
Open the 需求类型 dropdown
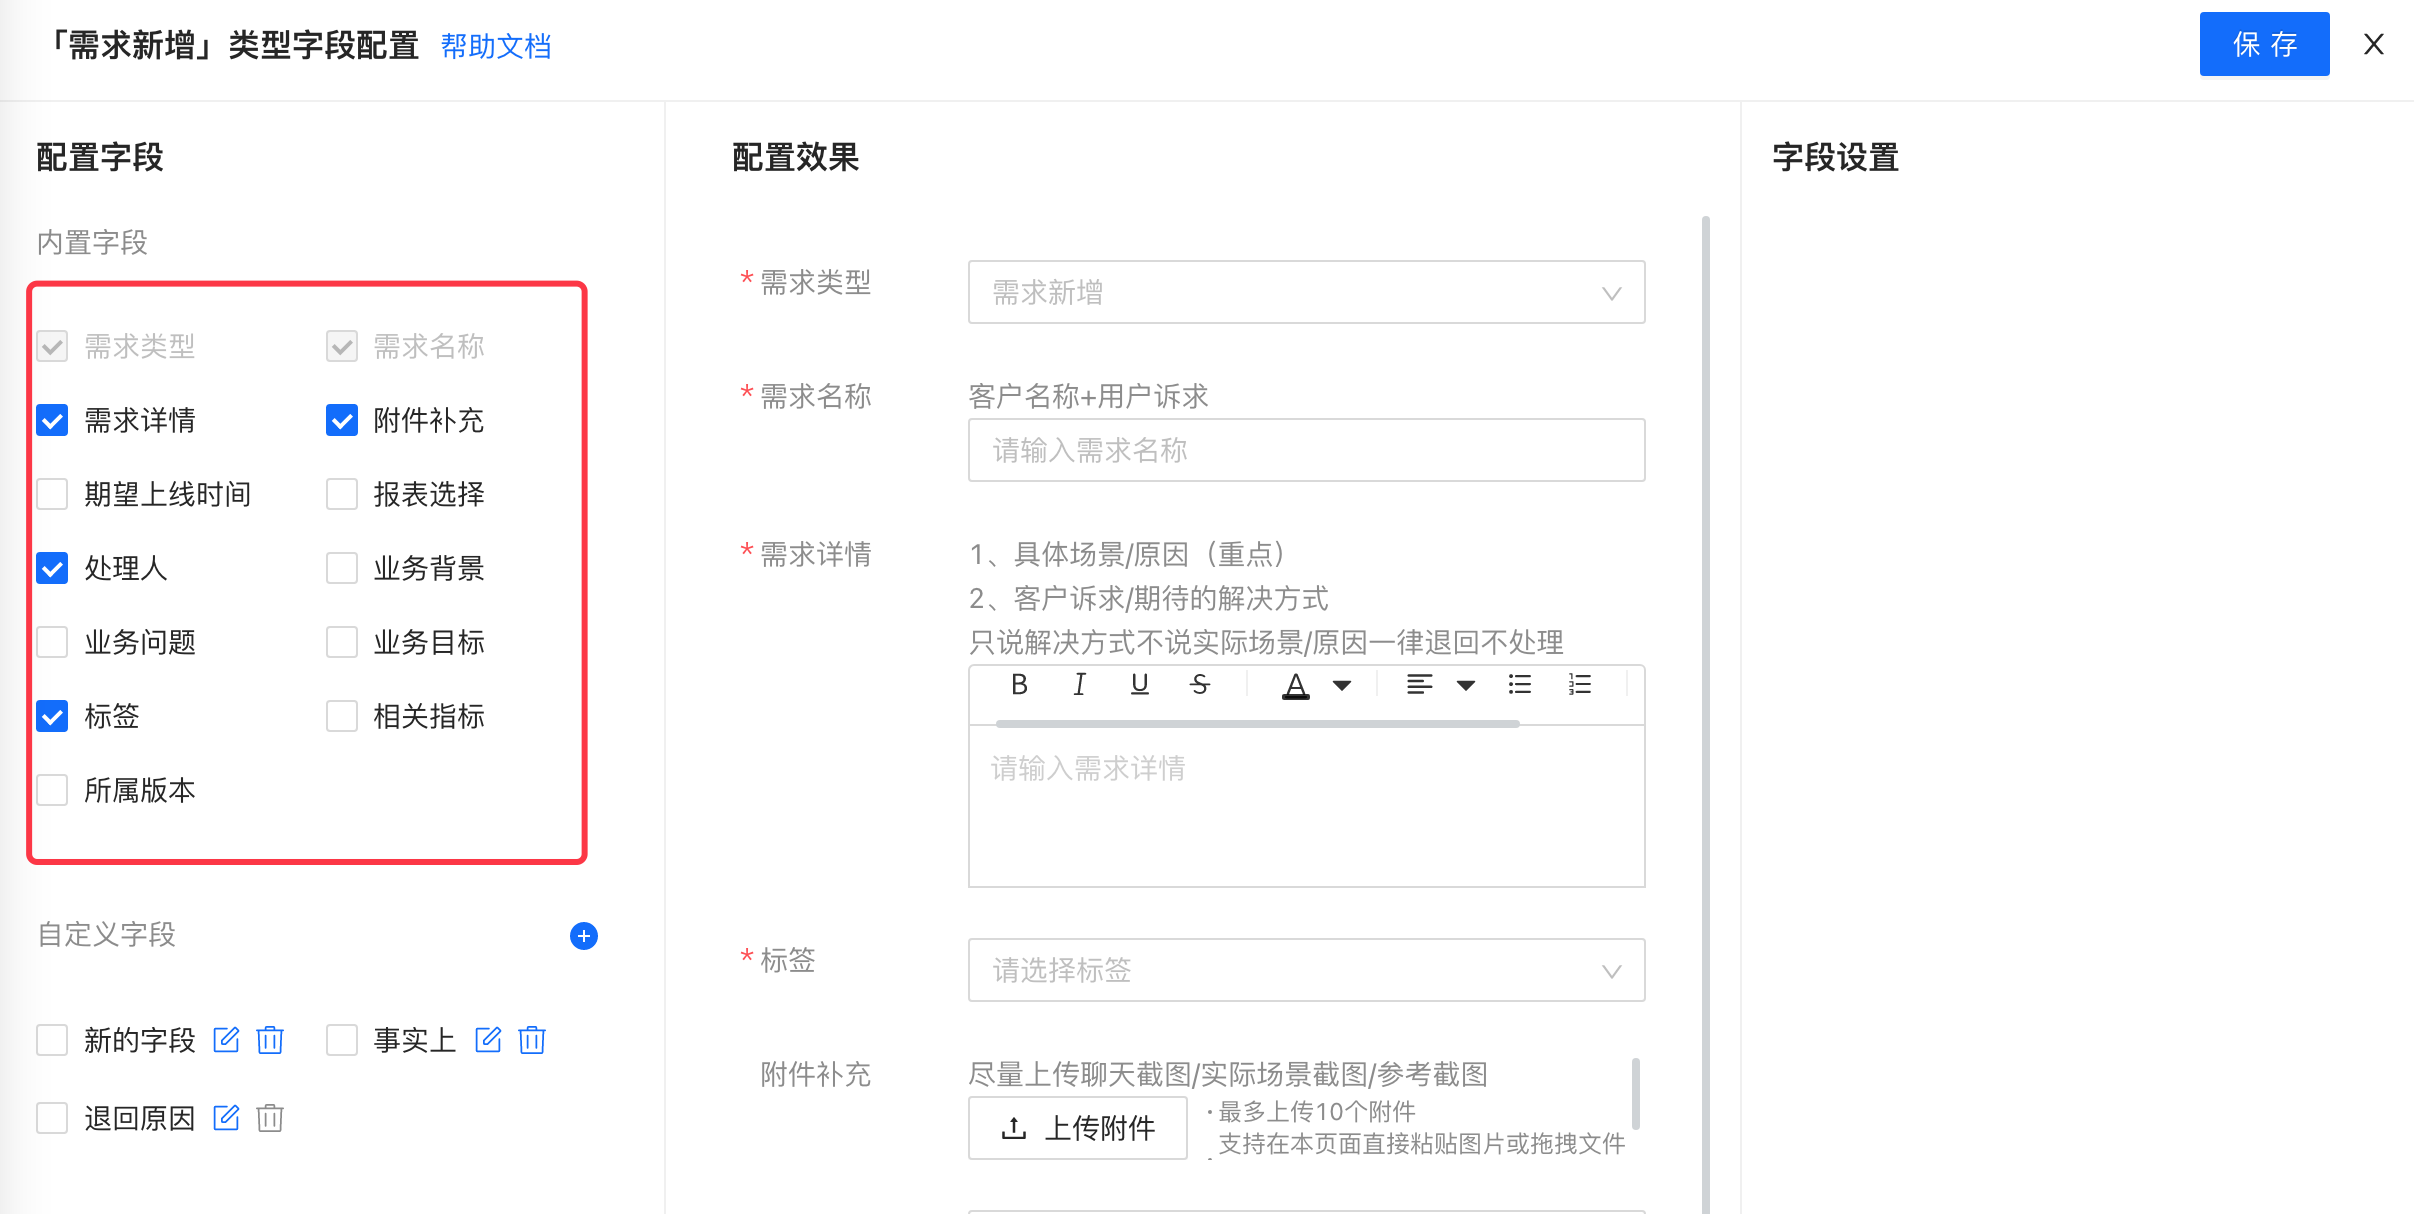[1306, 292]
